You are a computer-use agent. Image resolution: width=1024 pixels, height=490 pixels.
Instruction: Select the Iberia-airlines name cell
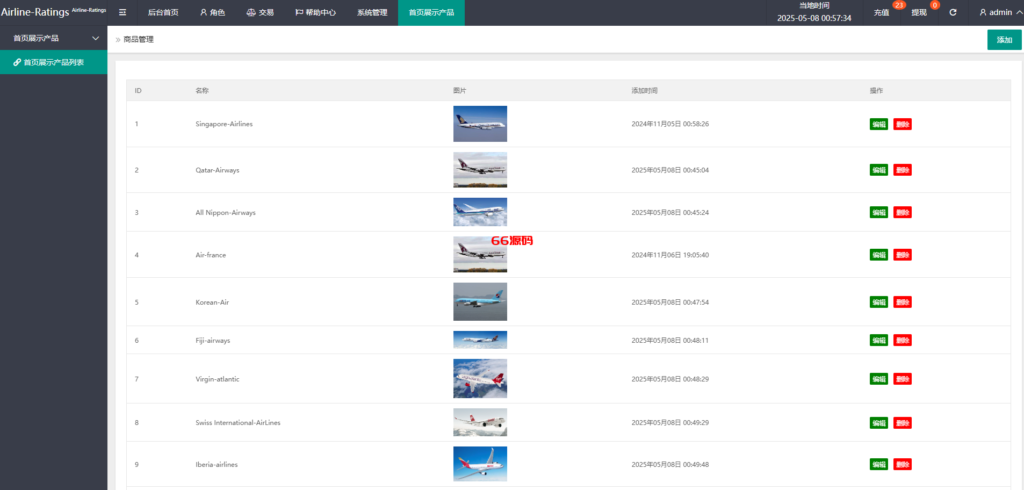[x=217, y=465]
